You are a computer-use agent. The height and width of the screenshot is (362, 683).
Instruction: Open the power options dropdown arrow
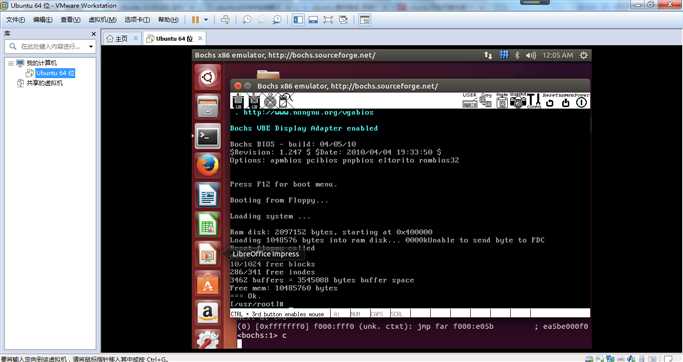[x=206, y=20]
